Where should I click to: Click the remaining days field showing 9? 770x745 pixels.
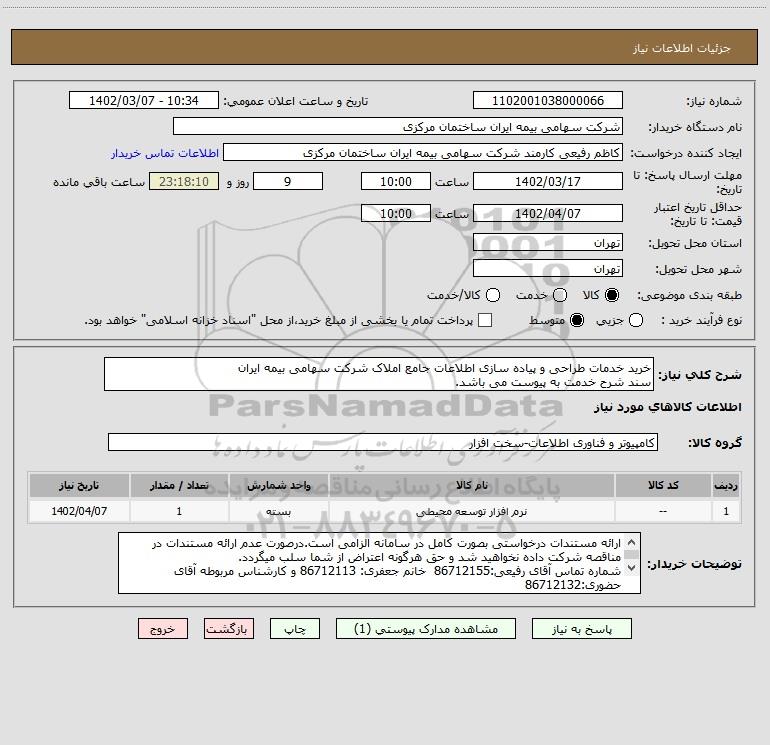[x=288, y=181]
